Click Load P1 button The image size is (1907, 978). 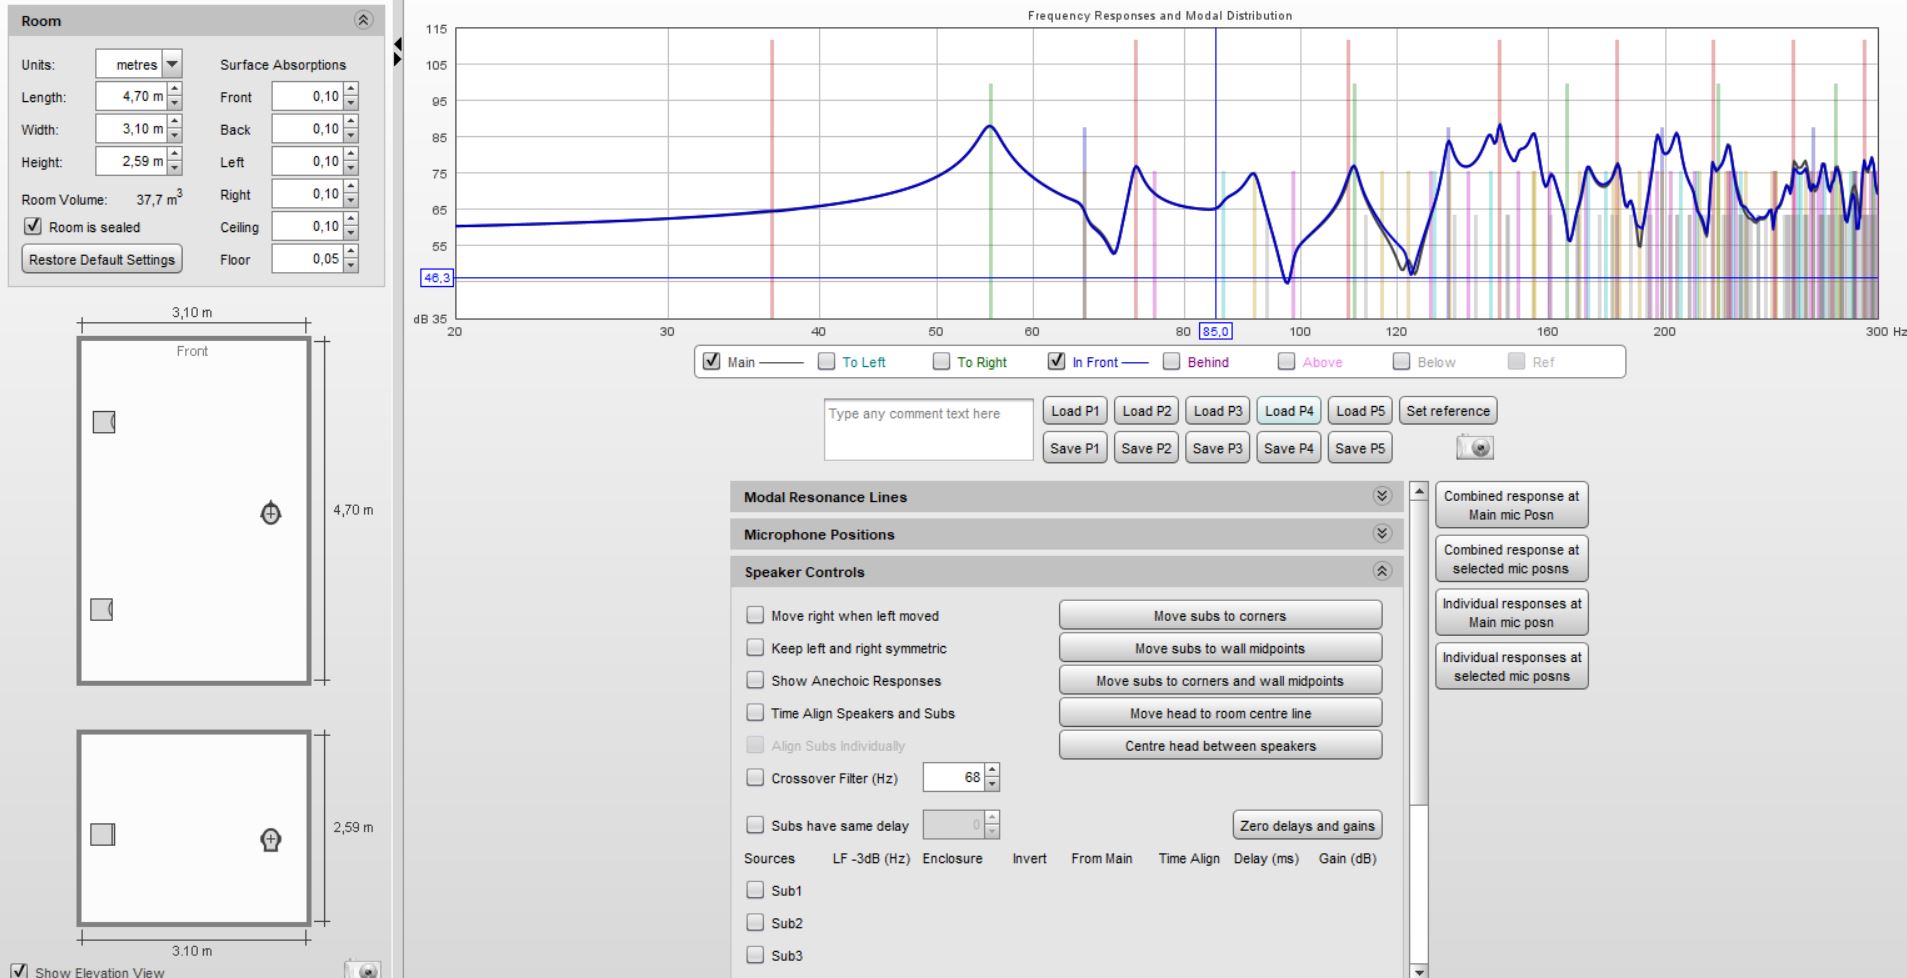(x=1075, y=410)
